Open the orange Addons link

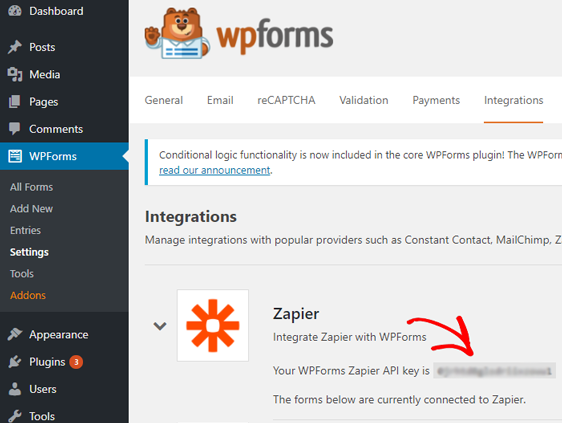pyautogui.click(x=28, y=295)
